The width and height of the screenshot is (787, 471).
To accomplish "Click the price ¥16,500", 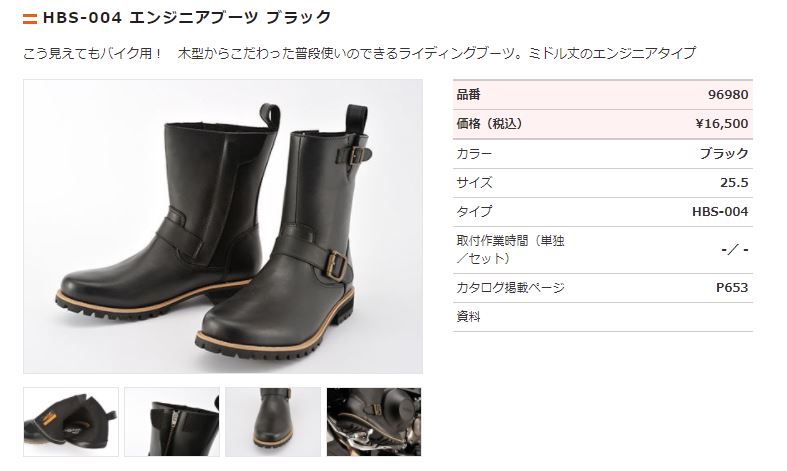I will [x=722, y=124].
